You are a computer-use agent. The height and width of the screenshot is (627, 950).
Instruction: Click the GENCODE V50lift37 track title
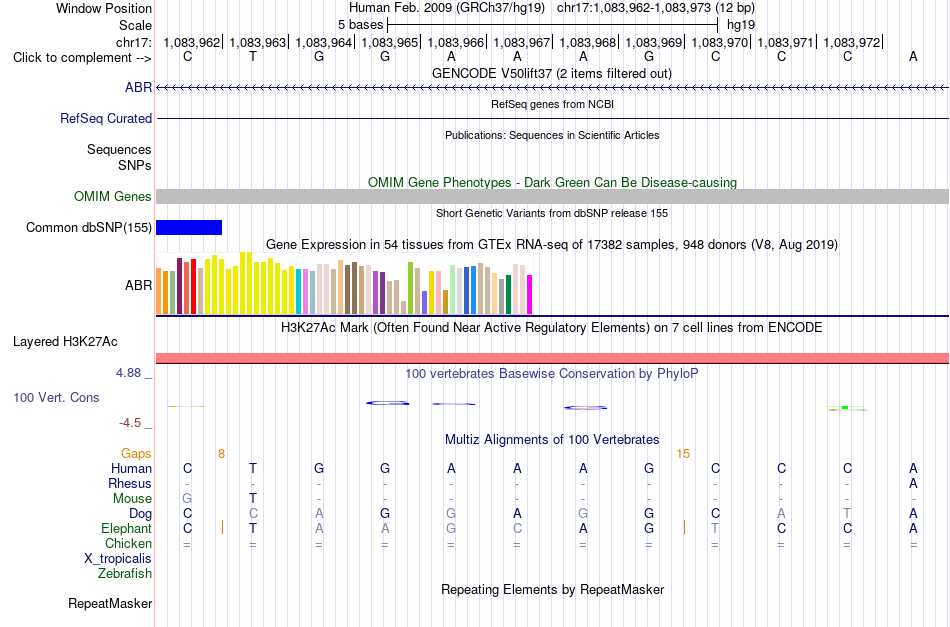(x=552, y=73)
